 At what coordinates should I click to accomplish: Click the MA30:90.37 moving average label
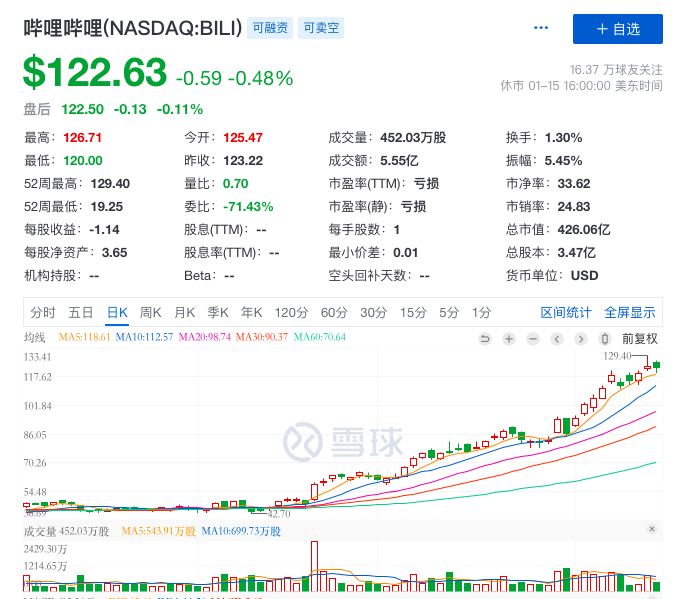261,337
